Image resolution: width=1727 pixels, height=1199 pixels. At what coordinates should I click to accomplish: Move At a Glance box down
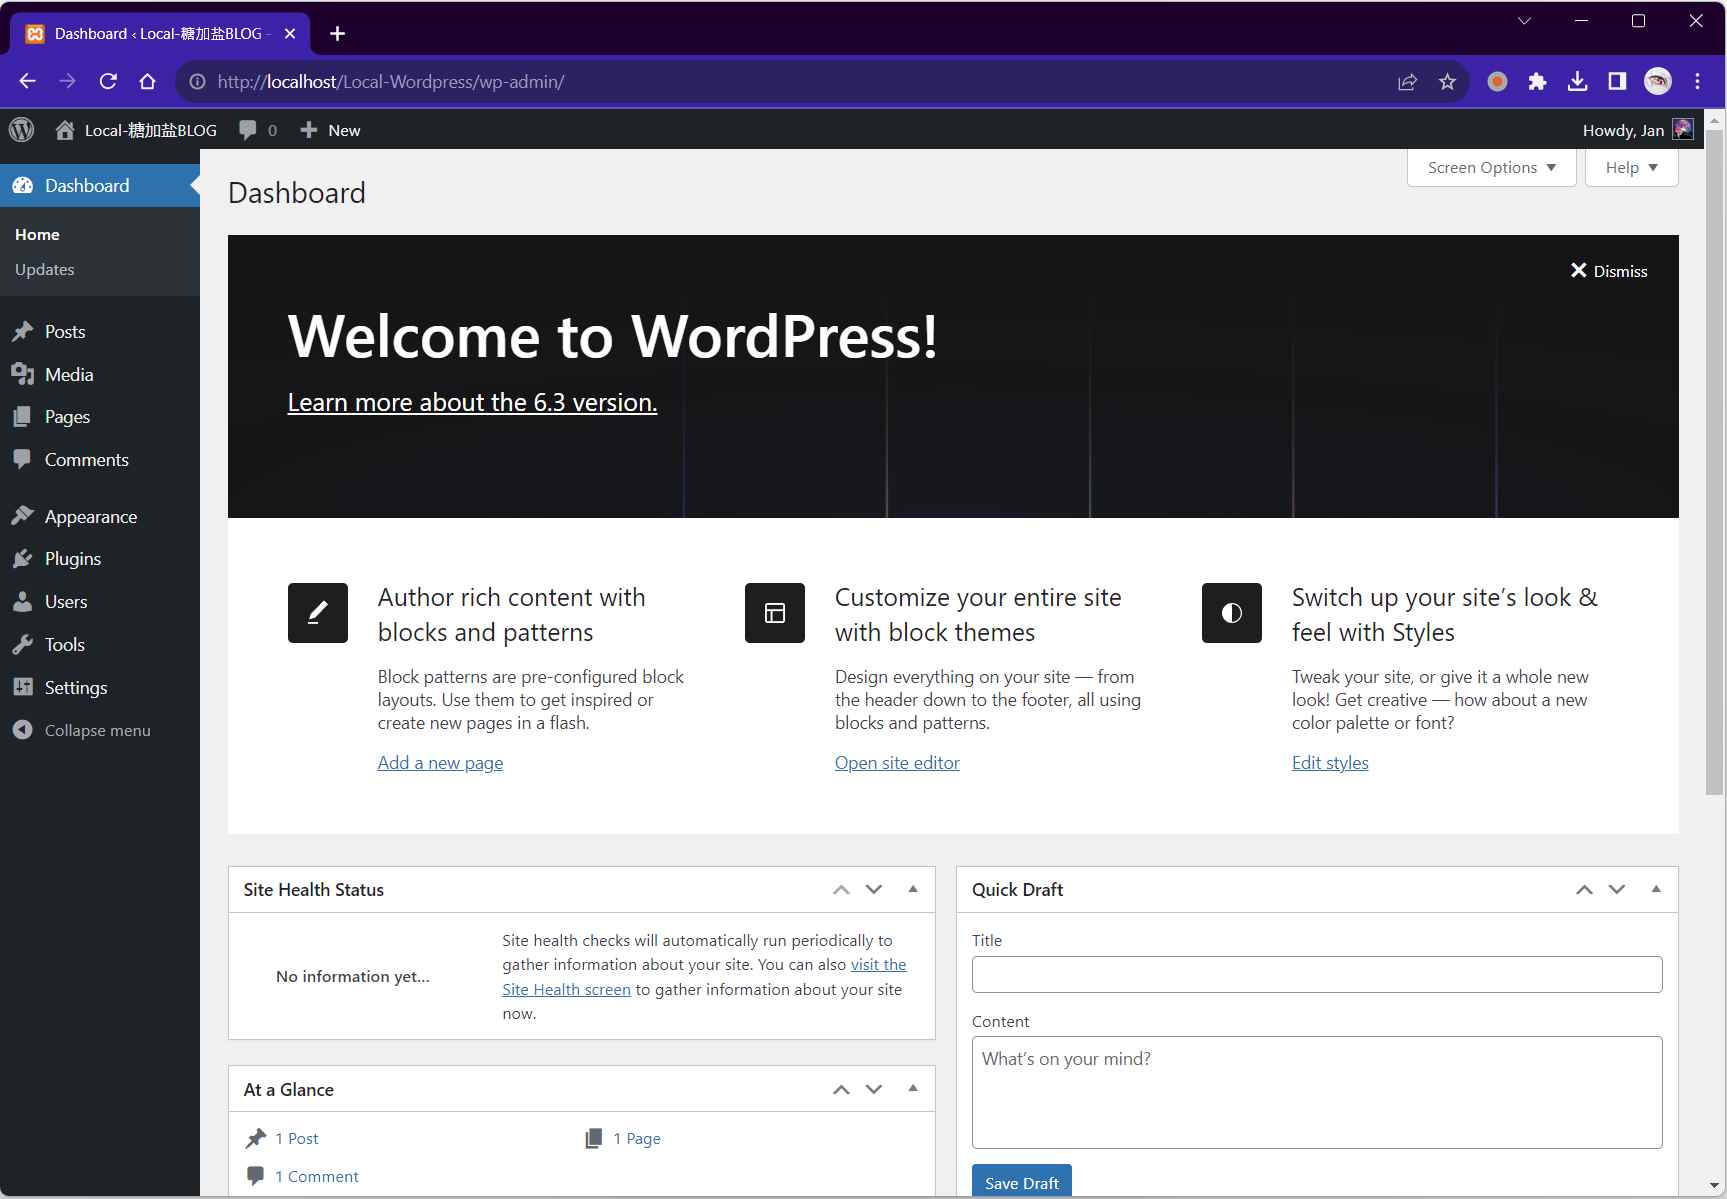874,1089
